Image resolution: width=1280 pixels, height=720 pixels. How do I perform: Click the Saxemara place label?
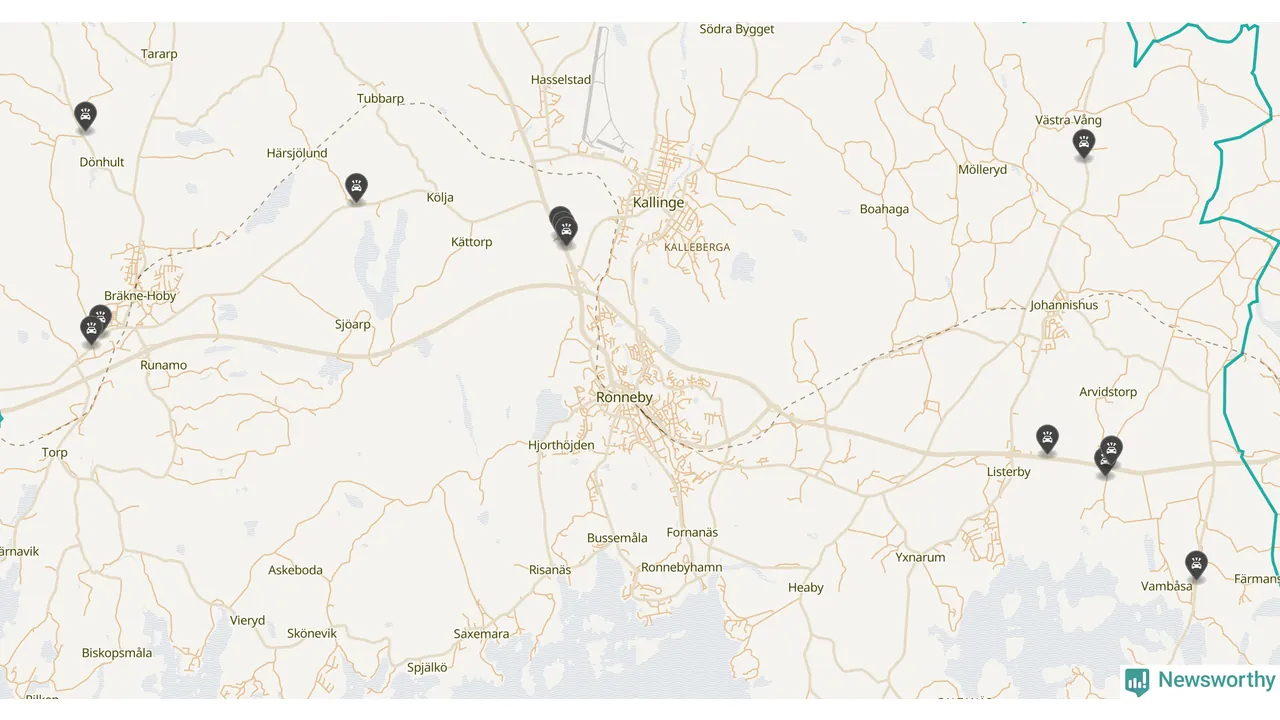click(x=481, y=634)
